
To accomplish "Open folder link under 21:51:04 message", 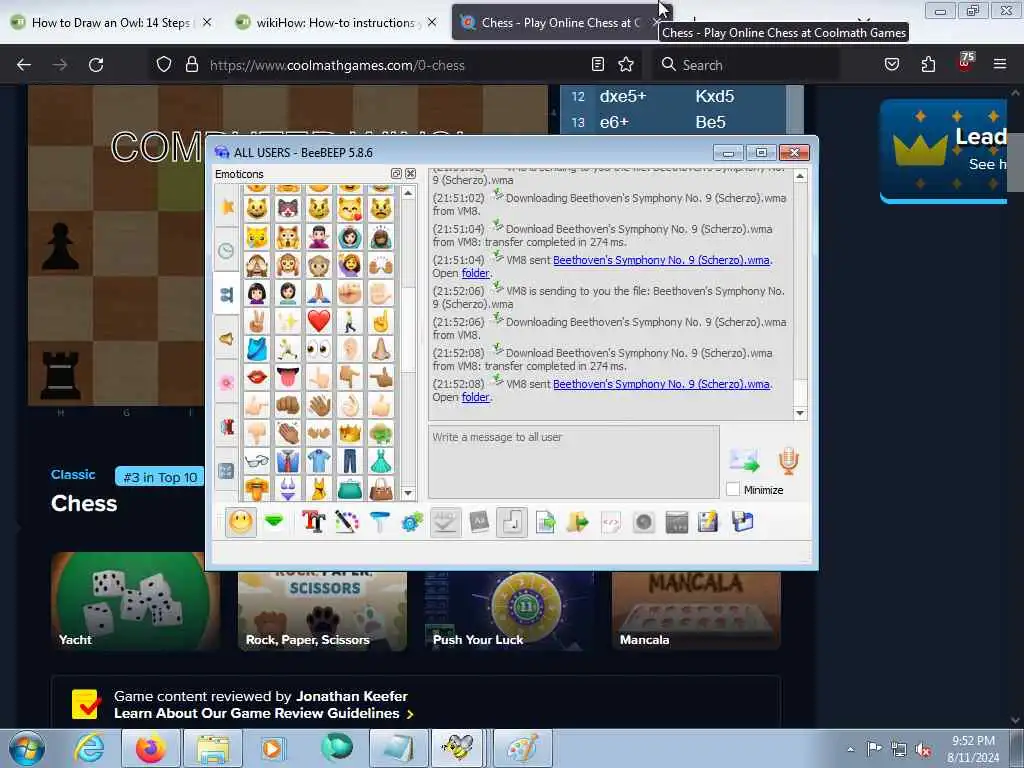I will point(475,273).
